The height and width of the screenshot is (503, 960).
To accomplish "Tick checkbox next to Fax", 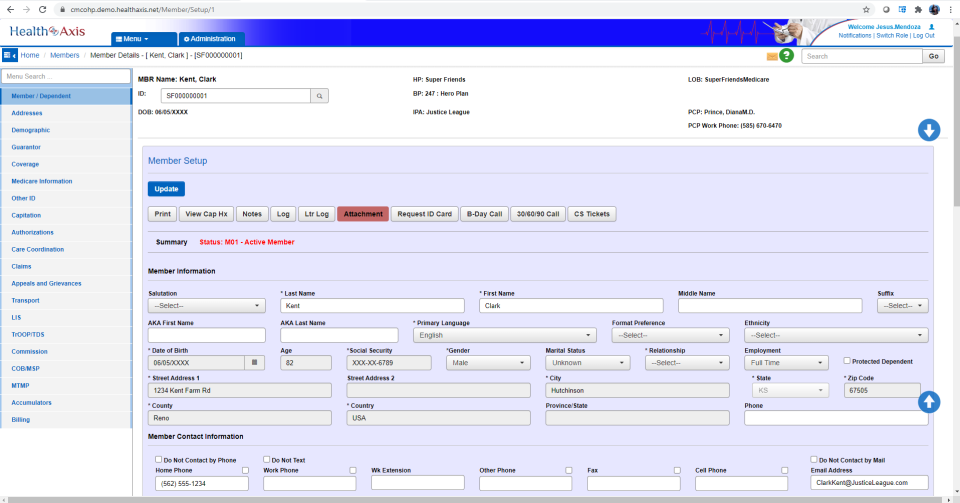I will coord(677,471).
